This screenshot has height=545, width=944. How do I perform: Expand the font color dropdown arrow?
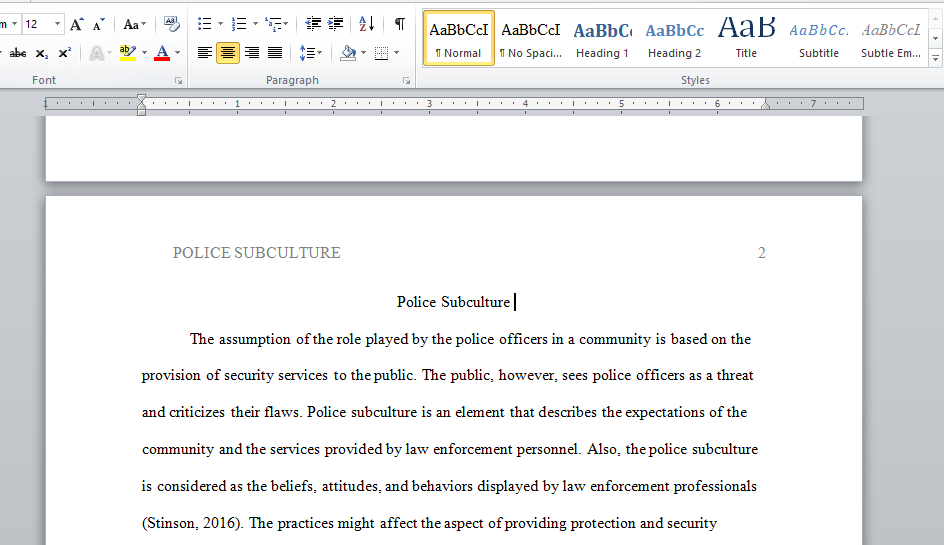pyautogui.click(x=178, y=53)
